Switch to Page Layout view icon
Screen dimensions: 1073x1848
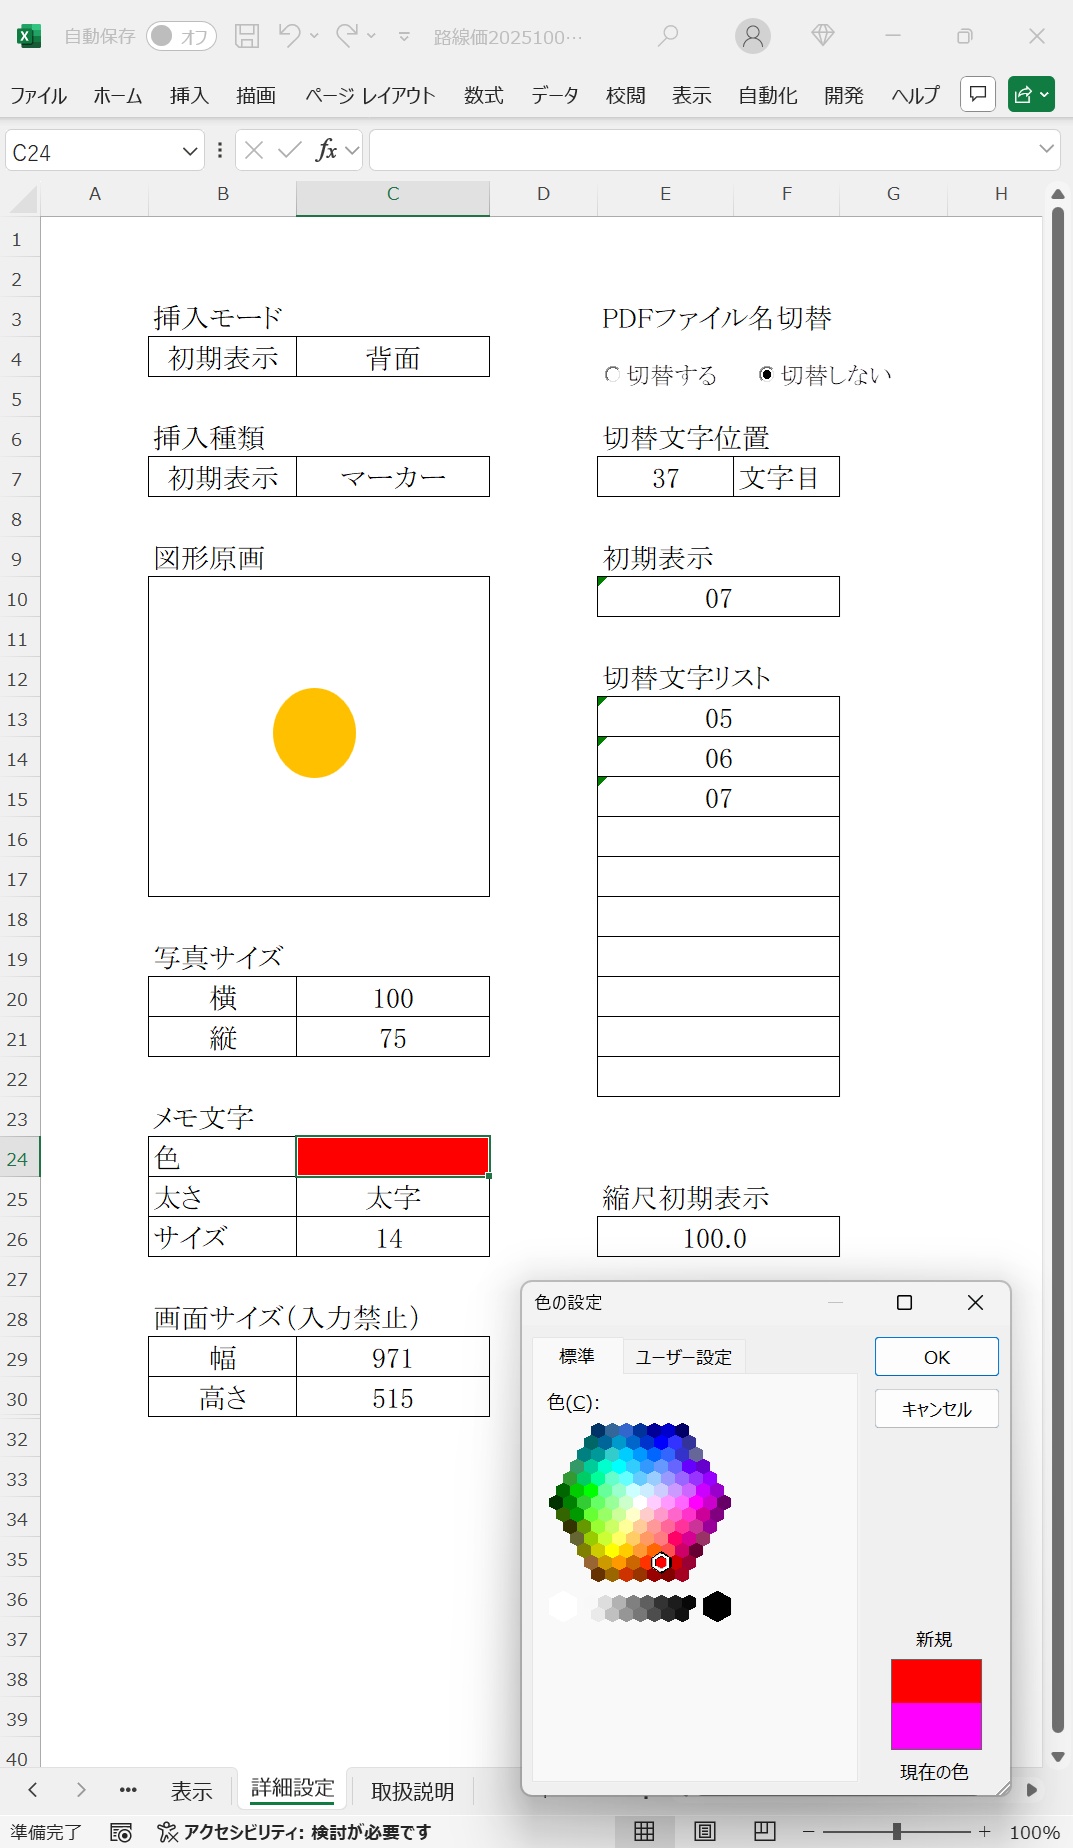tap(705, 1831)
